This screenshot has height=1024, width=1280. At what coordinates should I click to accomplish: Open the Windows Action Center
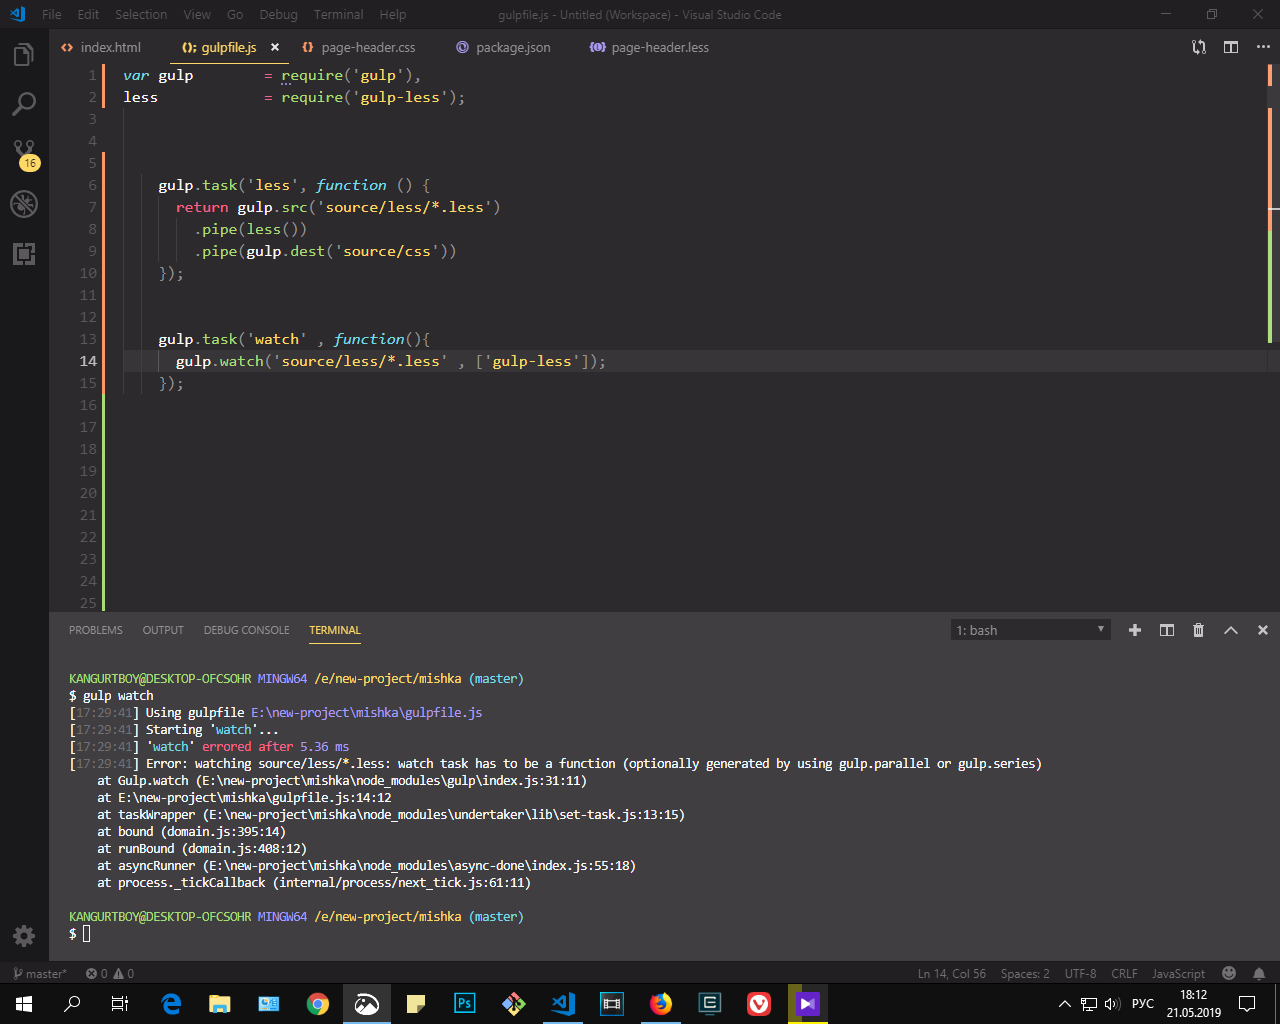click(x=1247, y=1003)
